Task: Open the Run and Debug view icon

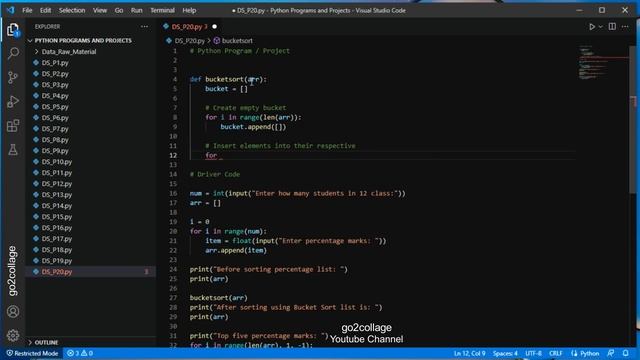Action: (x=13, y=101)
